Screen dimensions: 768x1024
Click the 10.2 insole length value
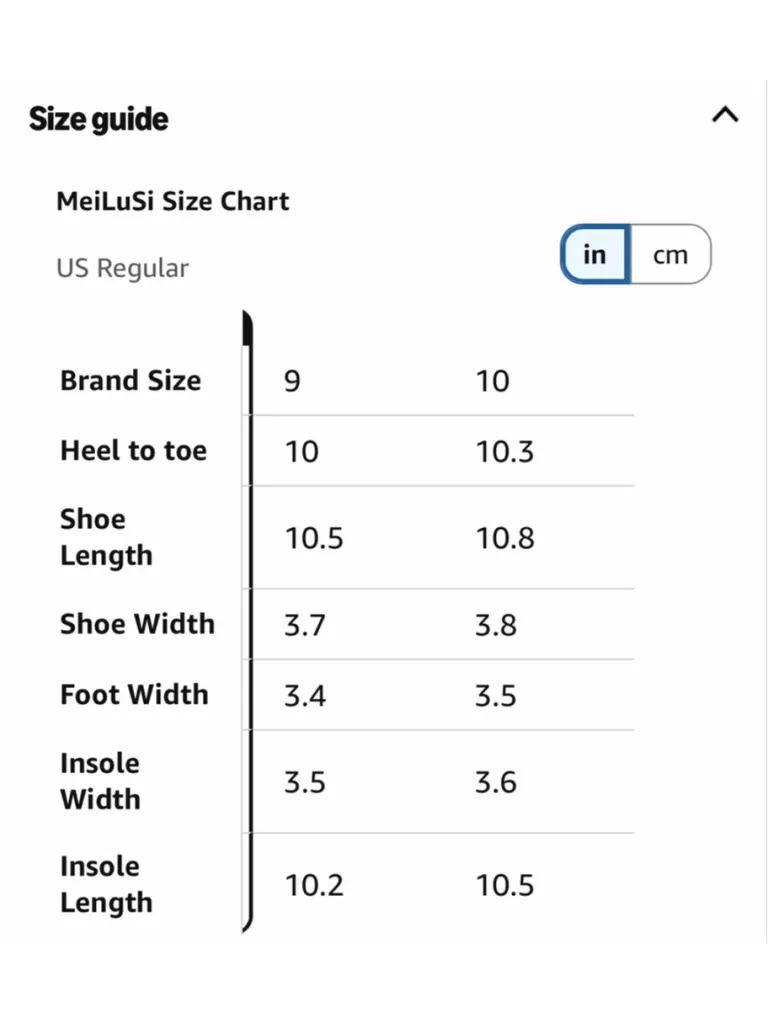coord(313,886)
